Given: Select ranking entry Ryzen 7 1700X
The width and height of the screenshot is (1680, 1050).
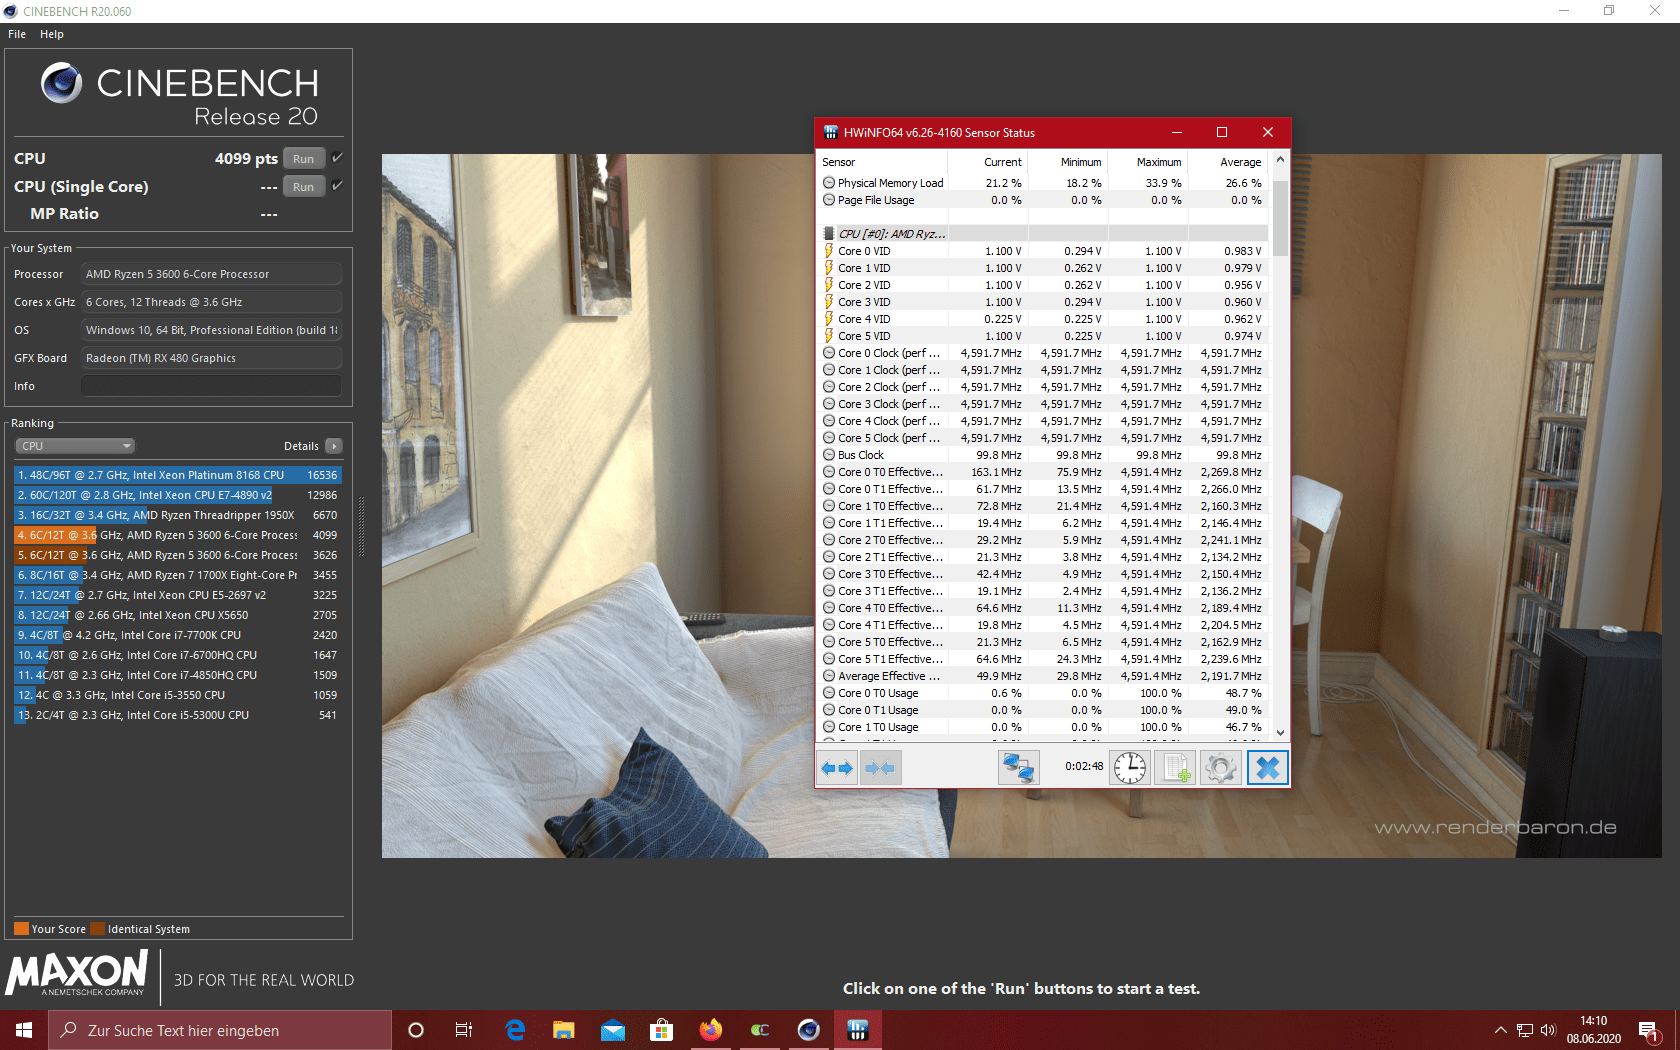Looking at the screenshot, I should pyautogui.click(x=178, y=575).
